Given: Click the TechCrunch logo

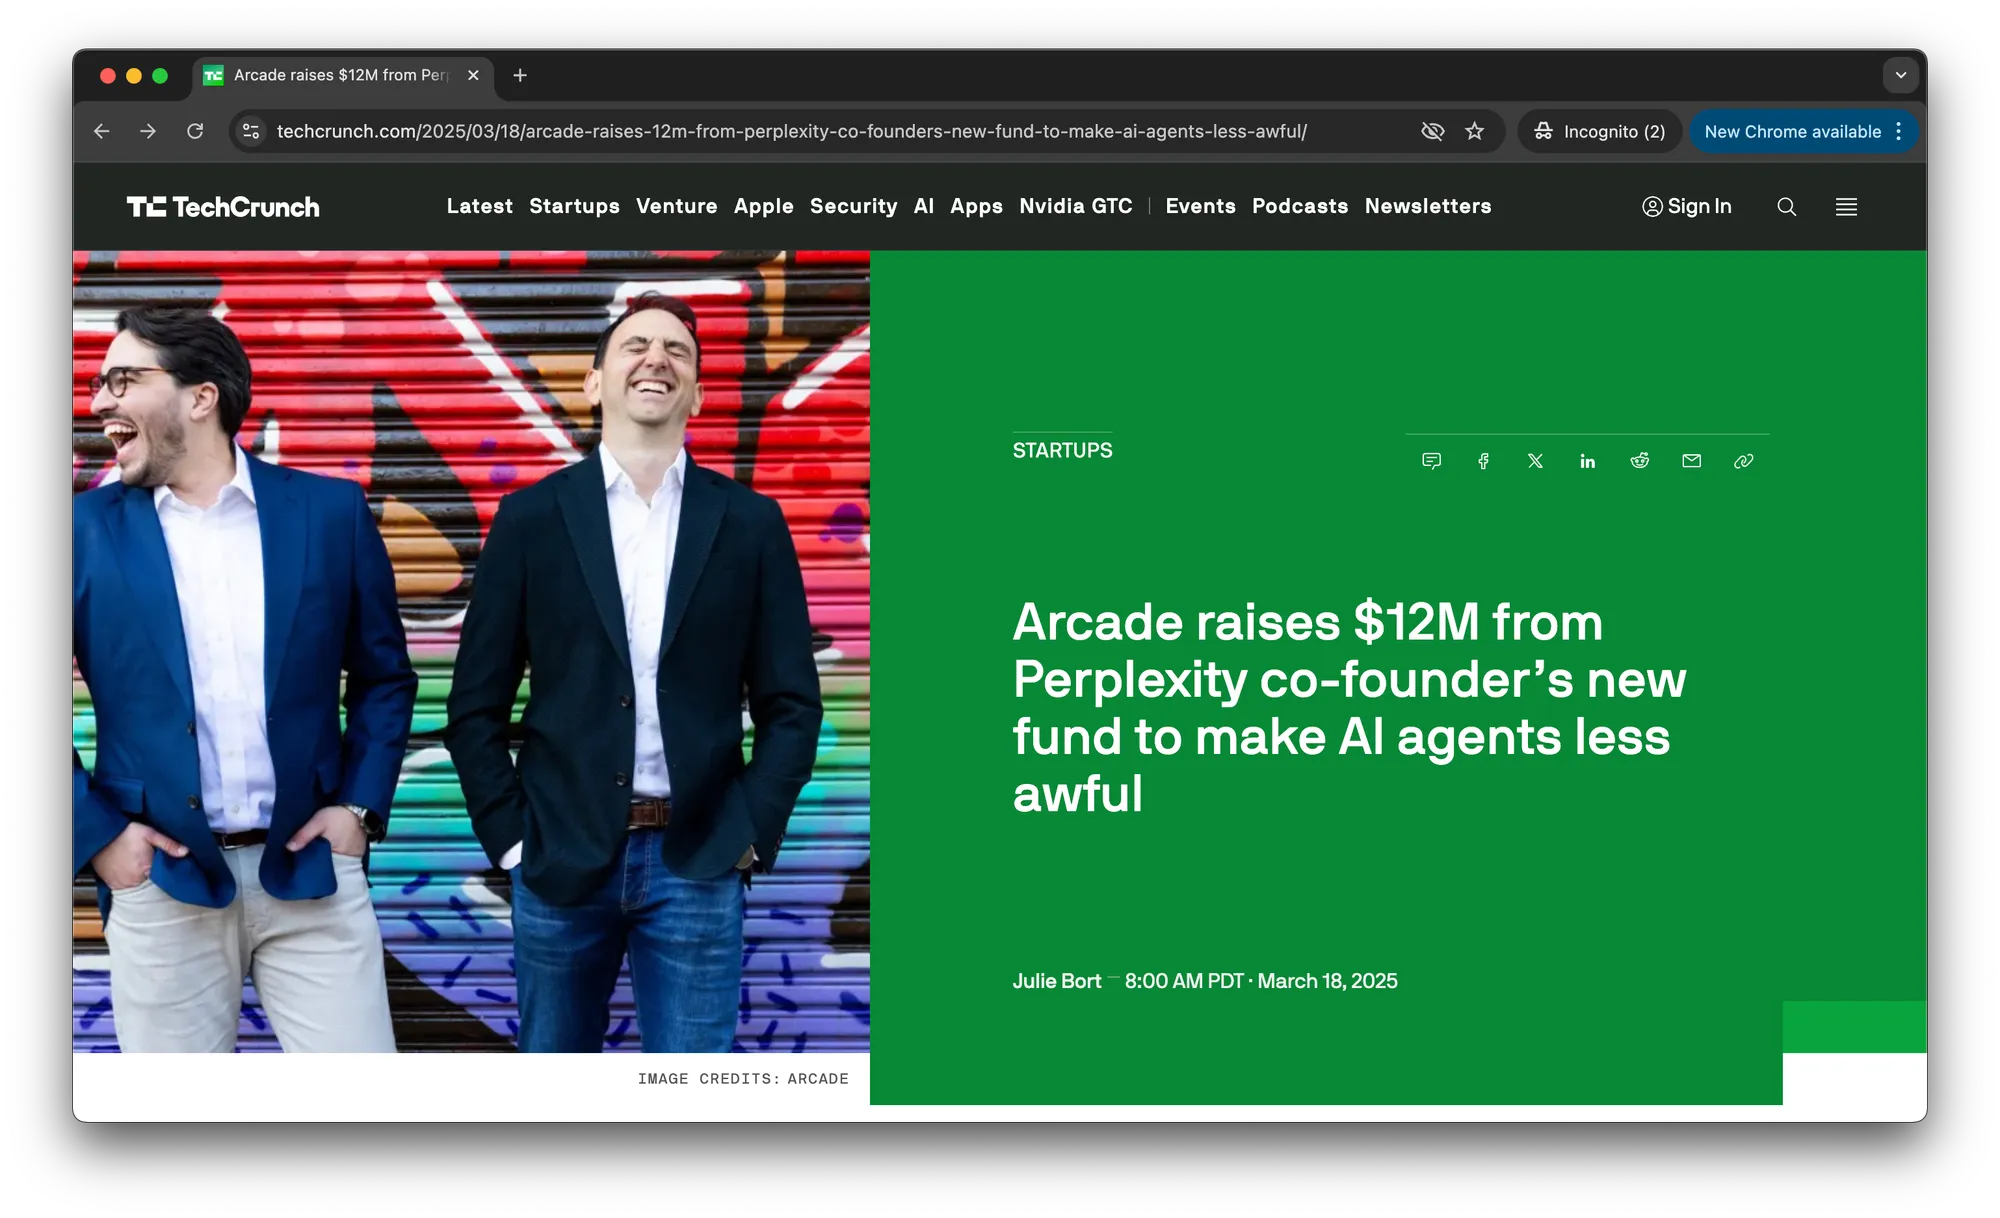Looking at the screenshot, I should pyautogui.click(x=224, y=207).
